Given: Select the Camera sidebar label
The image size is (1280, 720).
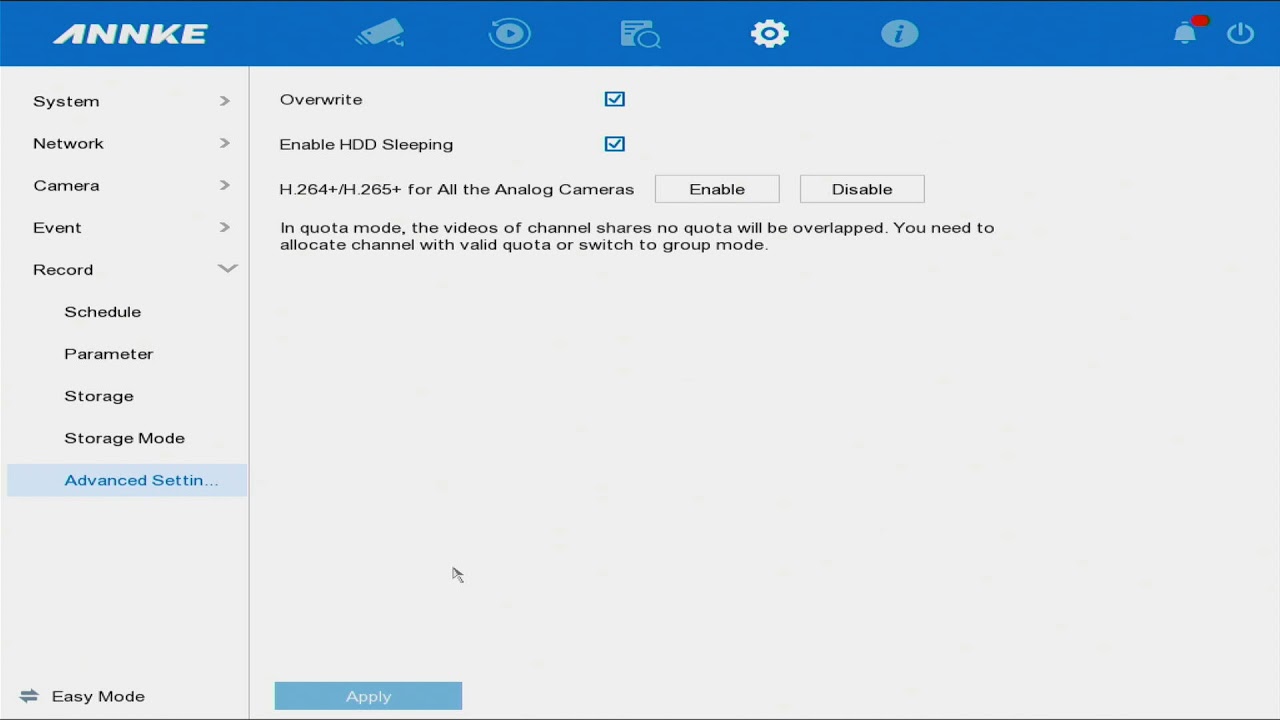Looking at the screenshot, I should (x=66, y=185).
